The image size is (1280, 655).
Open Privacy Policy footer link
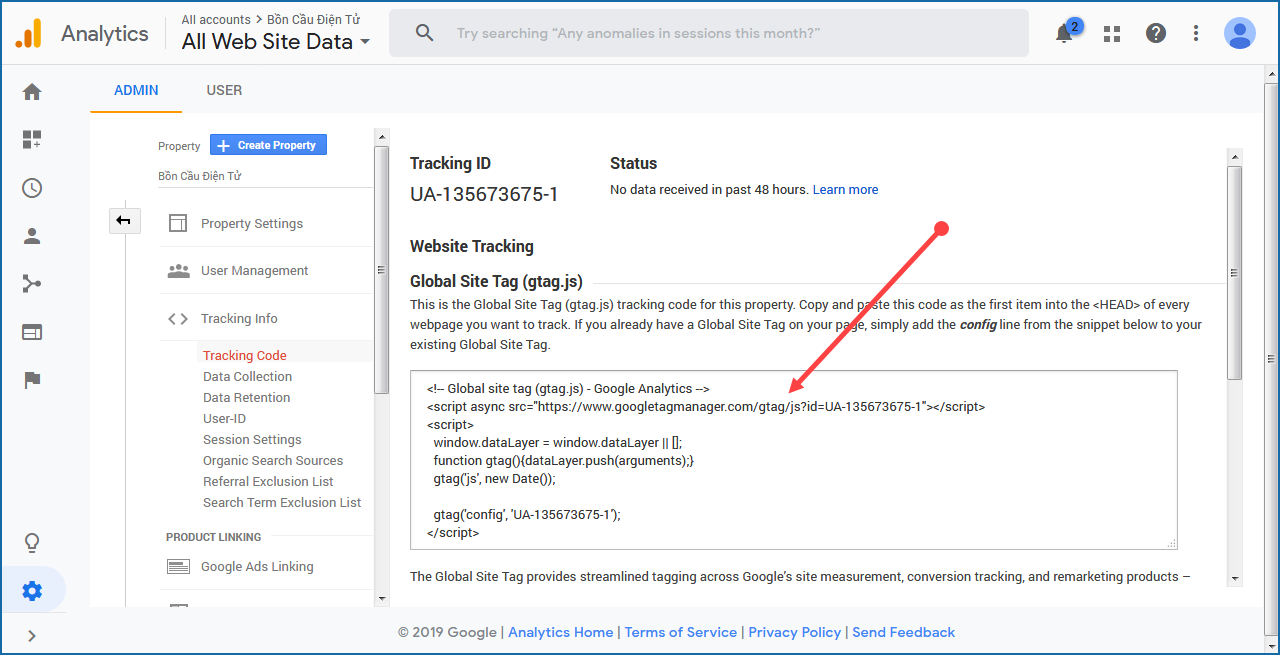tap(795, 632)
